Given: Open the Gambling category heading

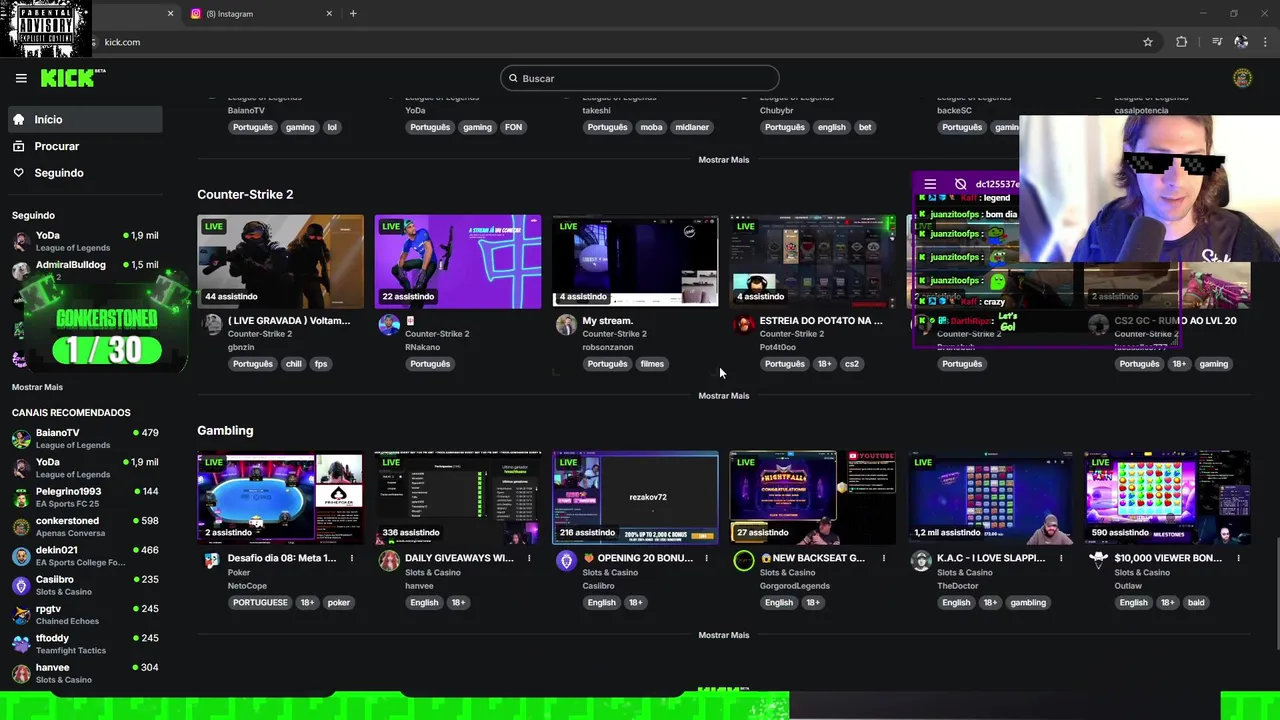Looking at the screenshot, I should [225, 430].
